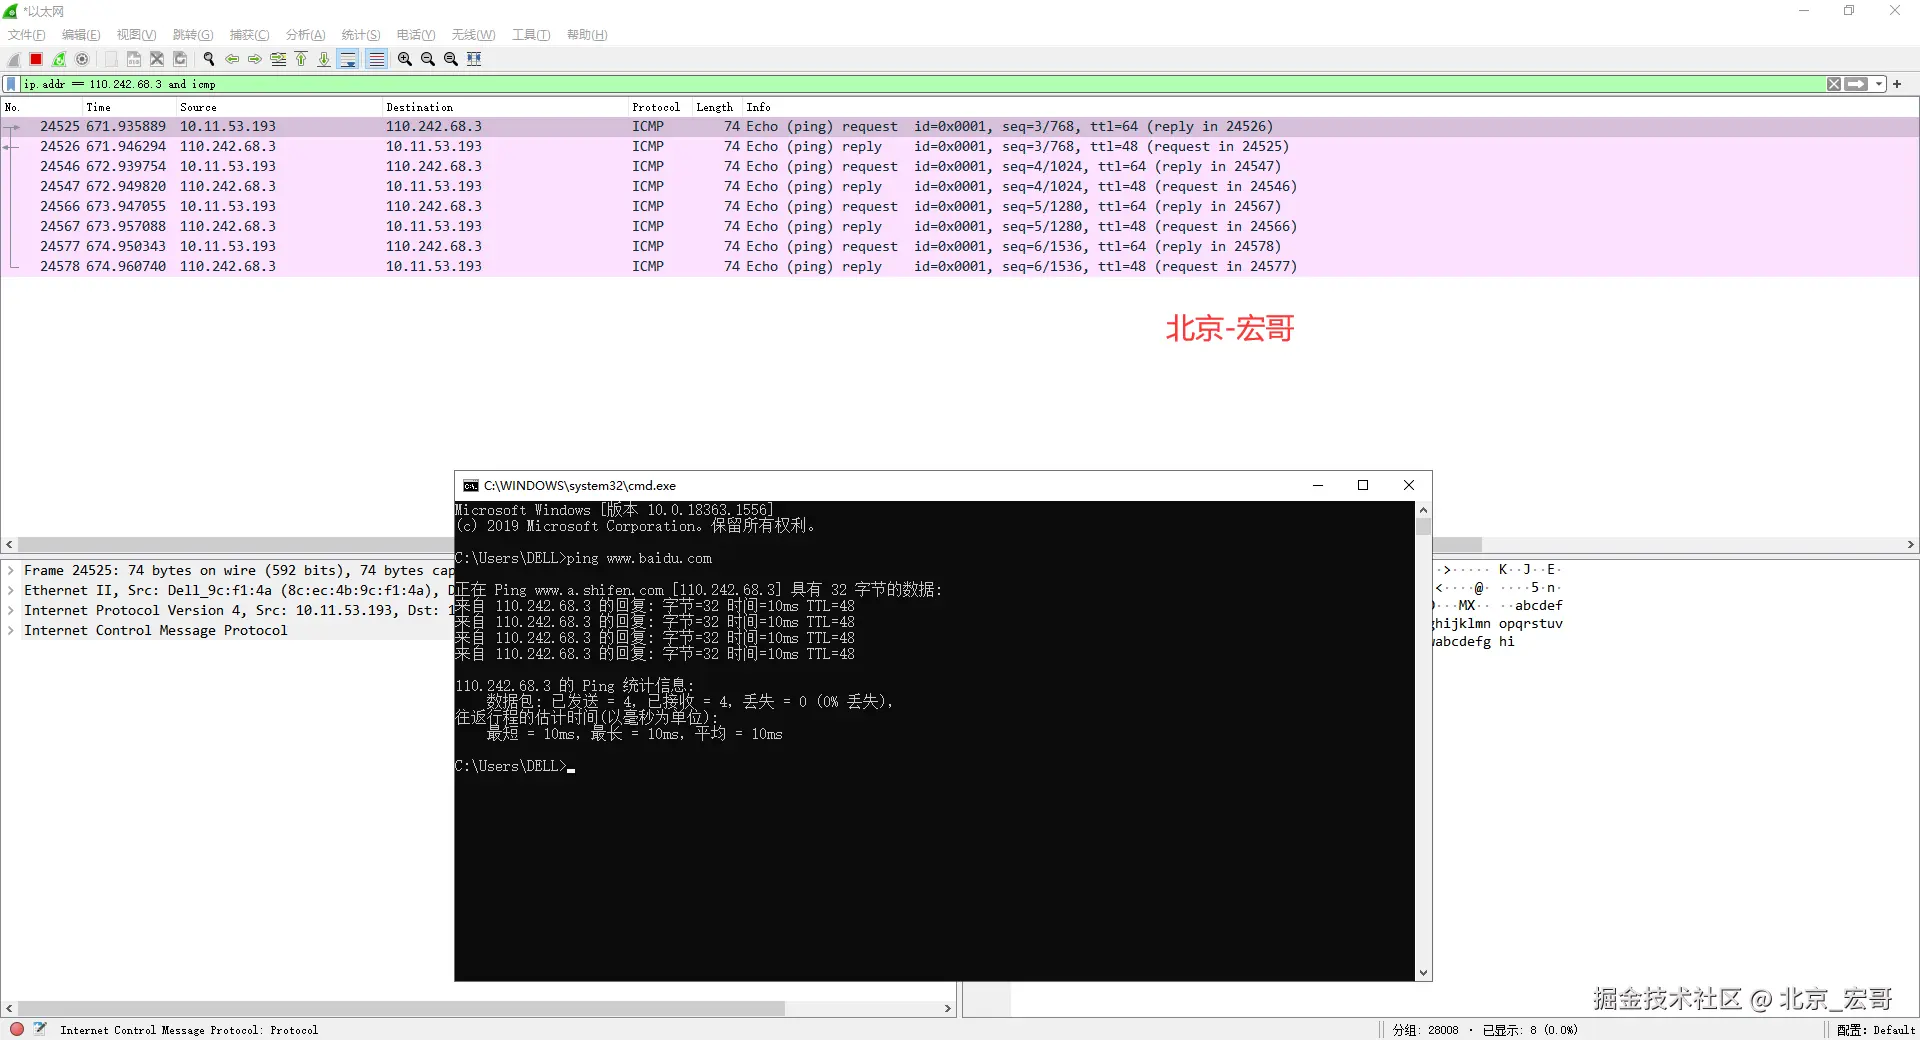Image resolution: width=1920 pixels, height=1040 pixels.
Task: Select packet 24578 row
Action: point(960,267)
